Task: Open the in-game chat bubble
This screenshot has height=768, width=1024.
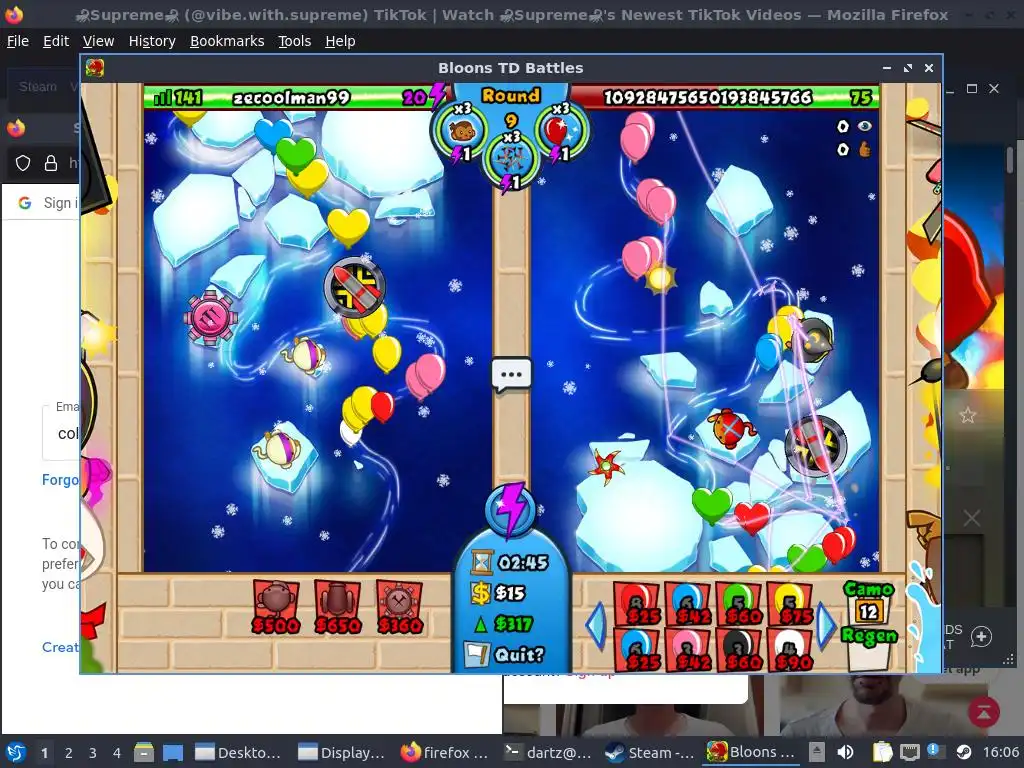Action: (511, 375)
